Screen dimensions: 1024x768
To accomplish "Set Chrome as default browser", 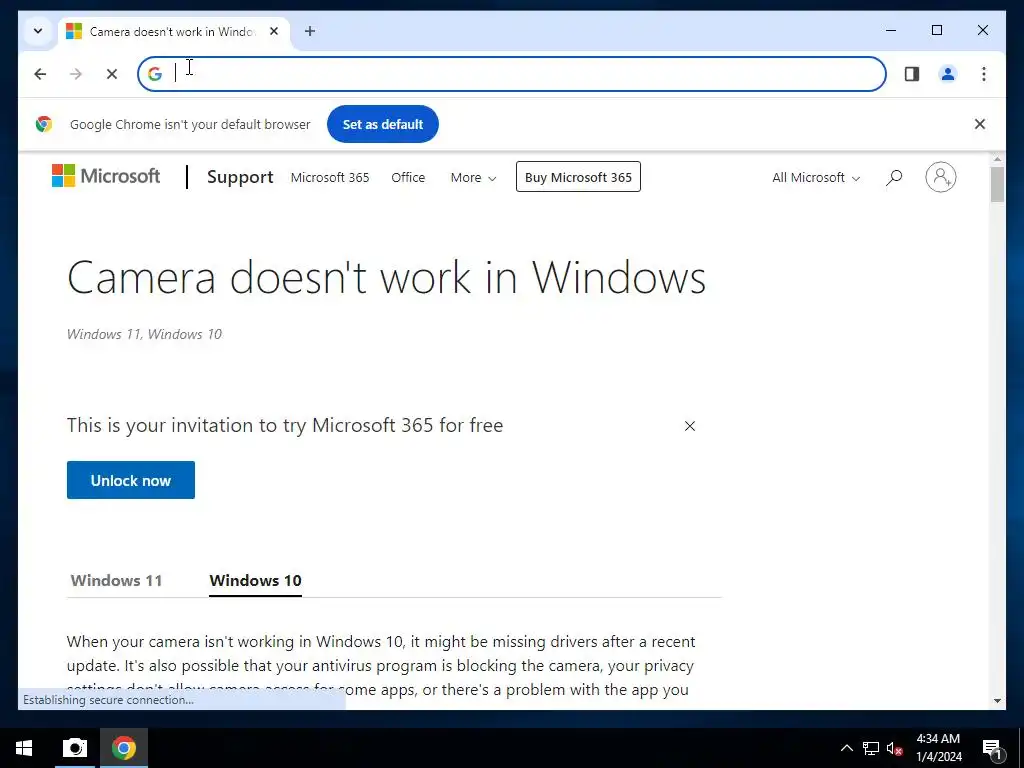I will pos(383,124).
